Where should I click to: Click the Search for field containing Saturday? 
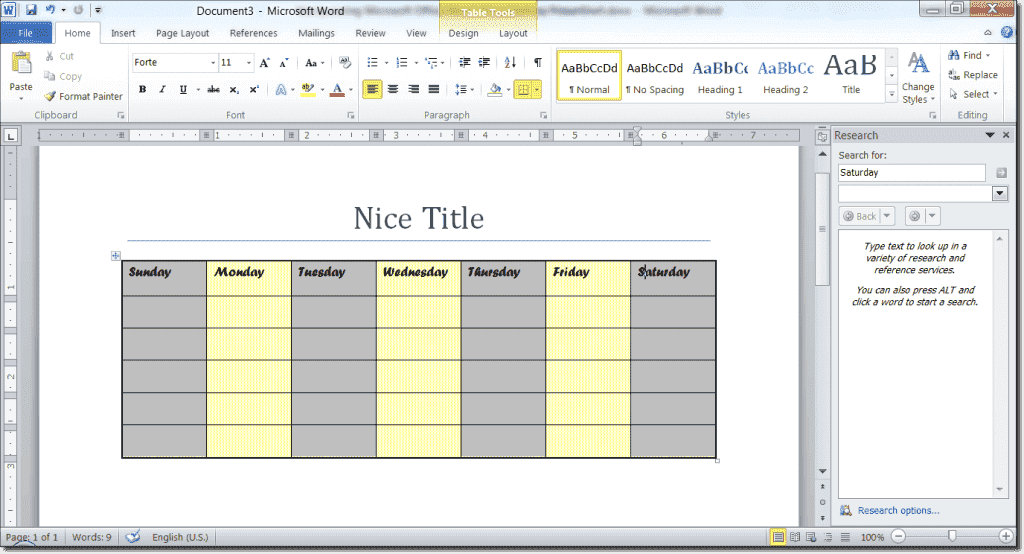click(x=912, y=172)
